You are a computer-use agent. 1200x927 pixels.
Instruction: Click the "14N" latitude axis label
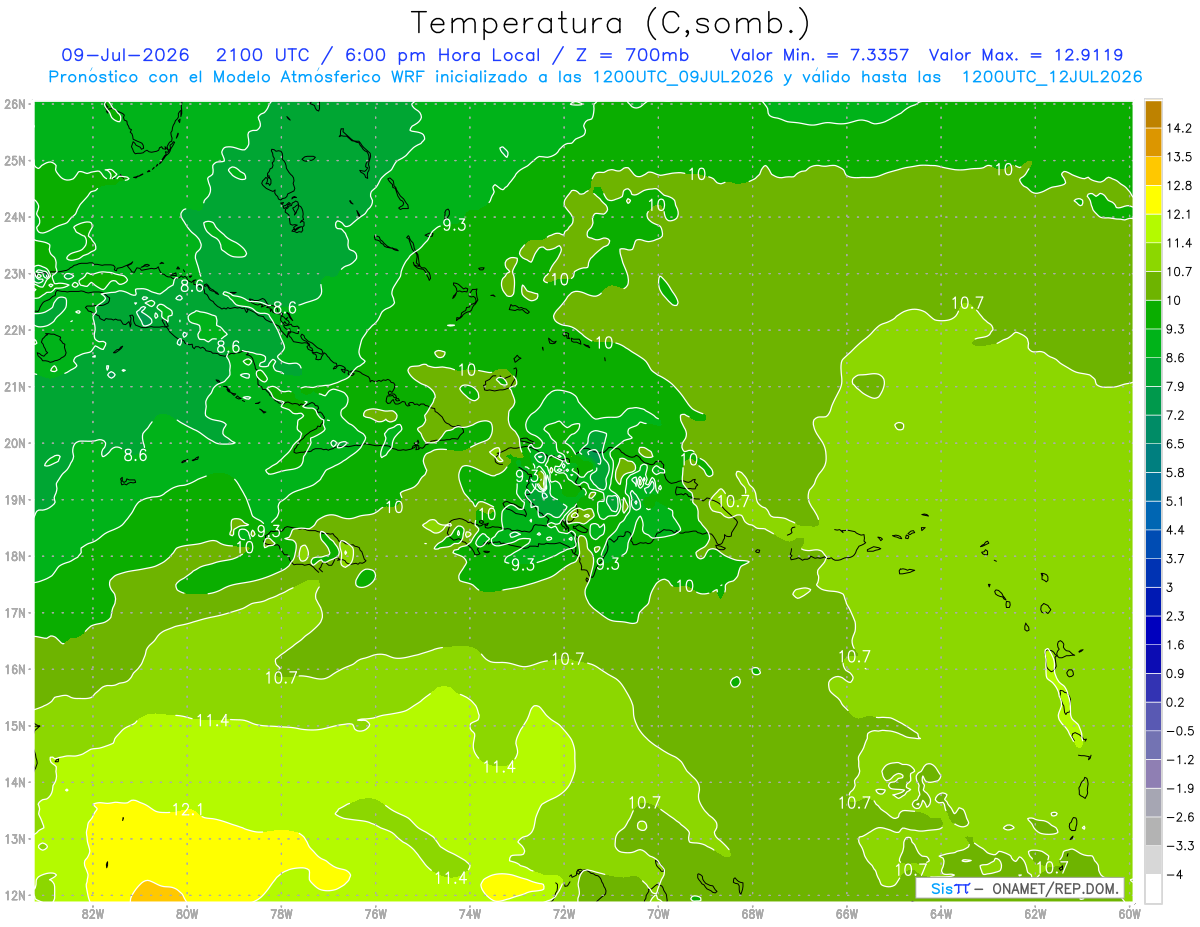point(15,782)
